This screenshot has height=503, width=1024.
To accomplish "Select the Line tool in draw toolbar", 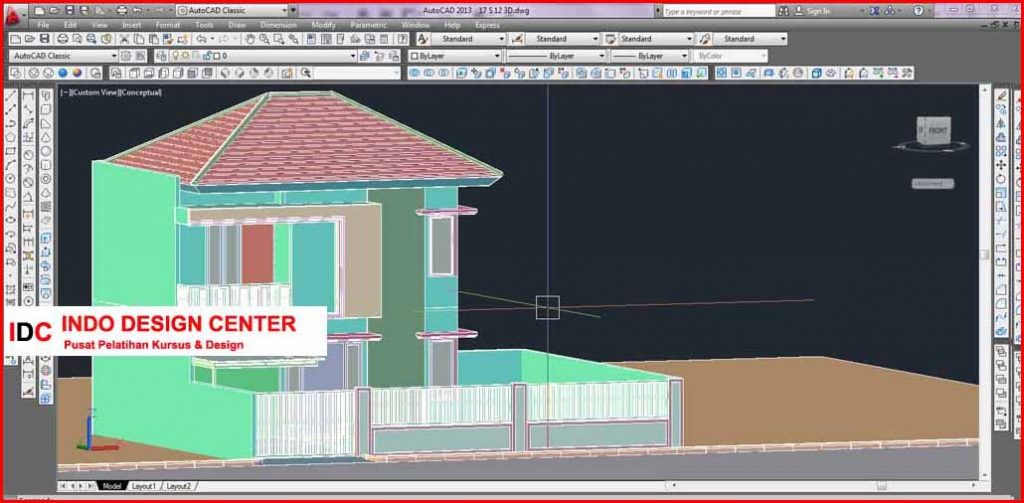I will click(x=11, y=95).
